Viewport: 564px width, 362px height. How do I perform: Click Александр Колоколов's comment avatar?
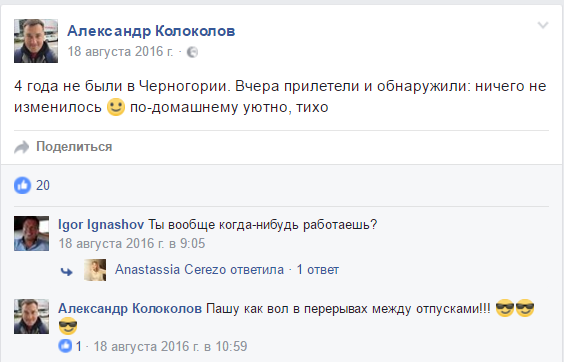31,316
